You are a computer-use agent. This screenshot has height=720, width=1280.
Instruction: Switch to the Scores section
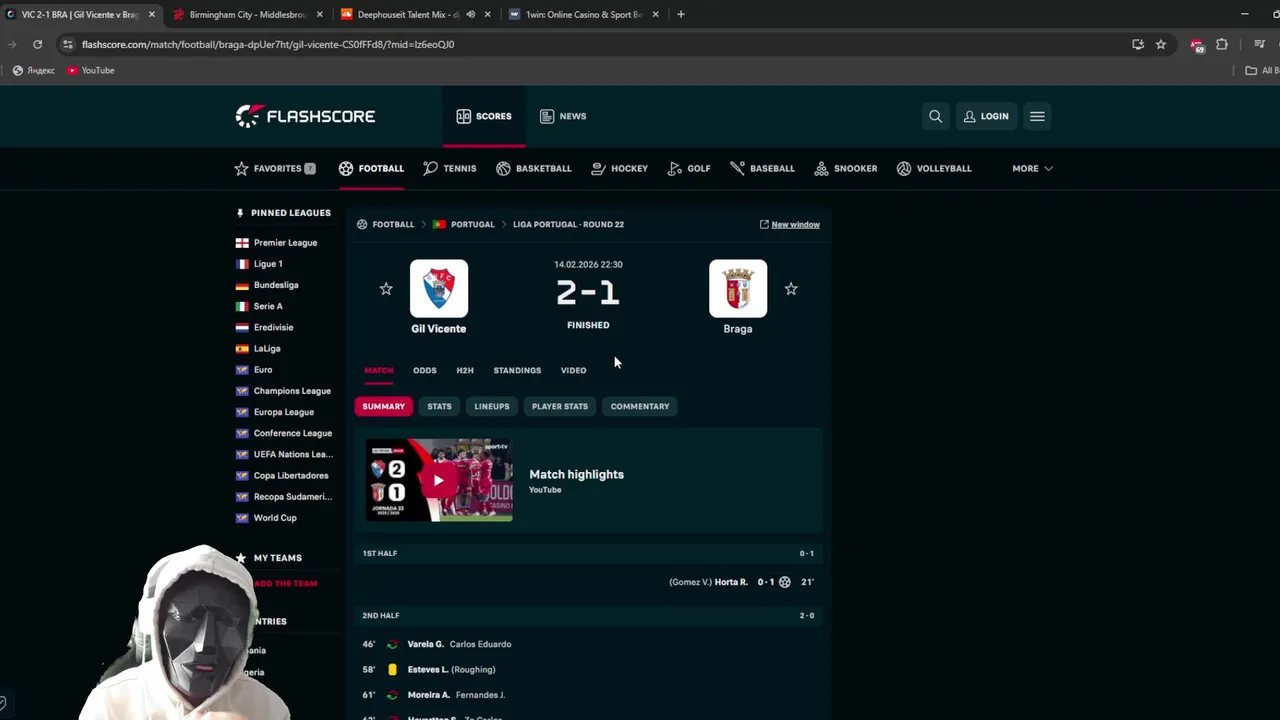click(x=484, y=116)
